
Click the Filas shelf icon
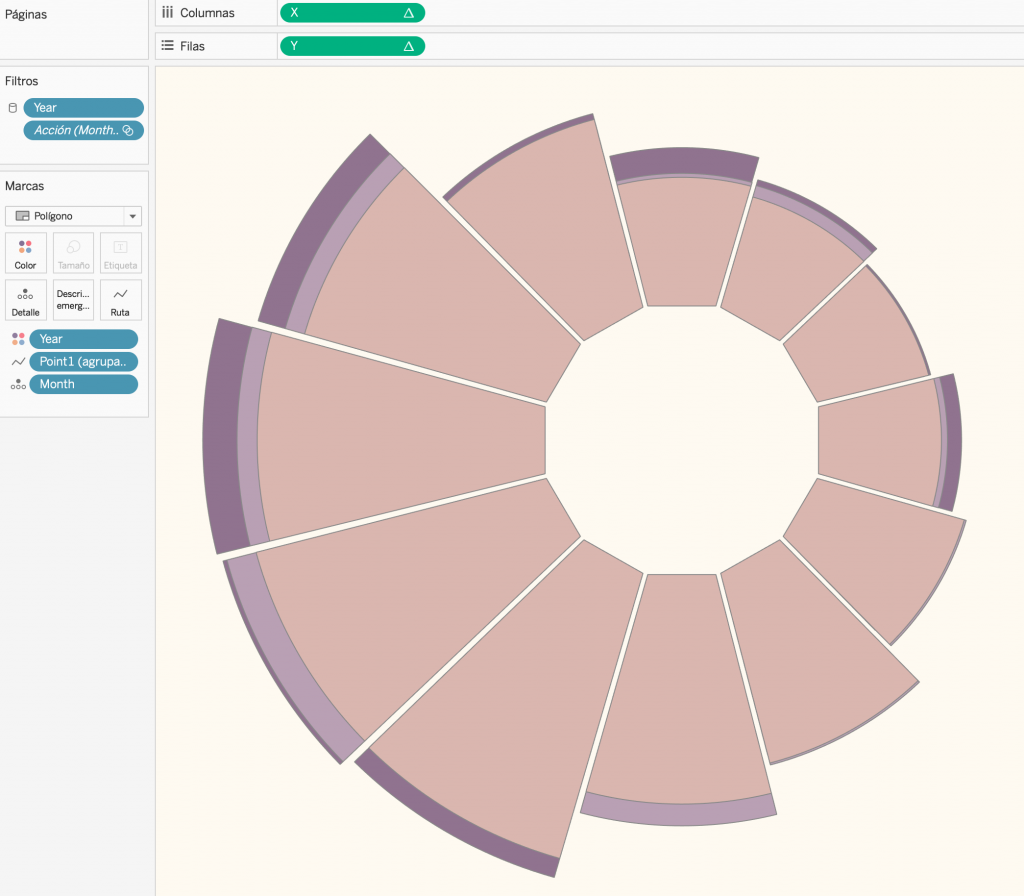(168, 46)
